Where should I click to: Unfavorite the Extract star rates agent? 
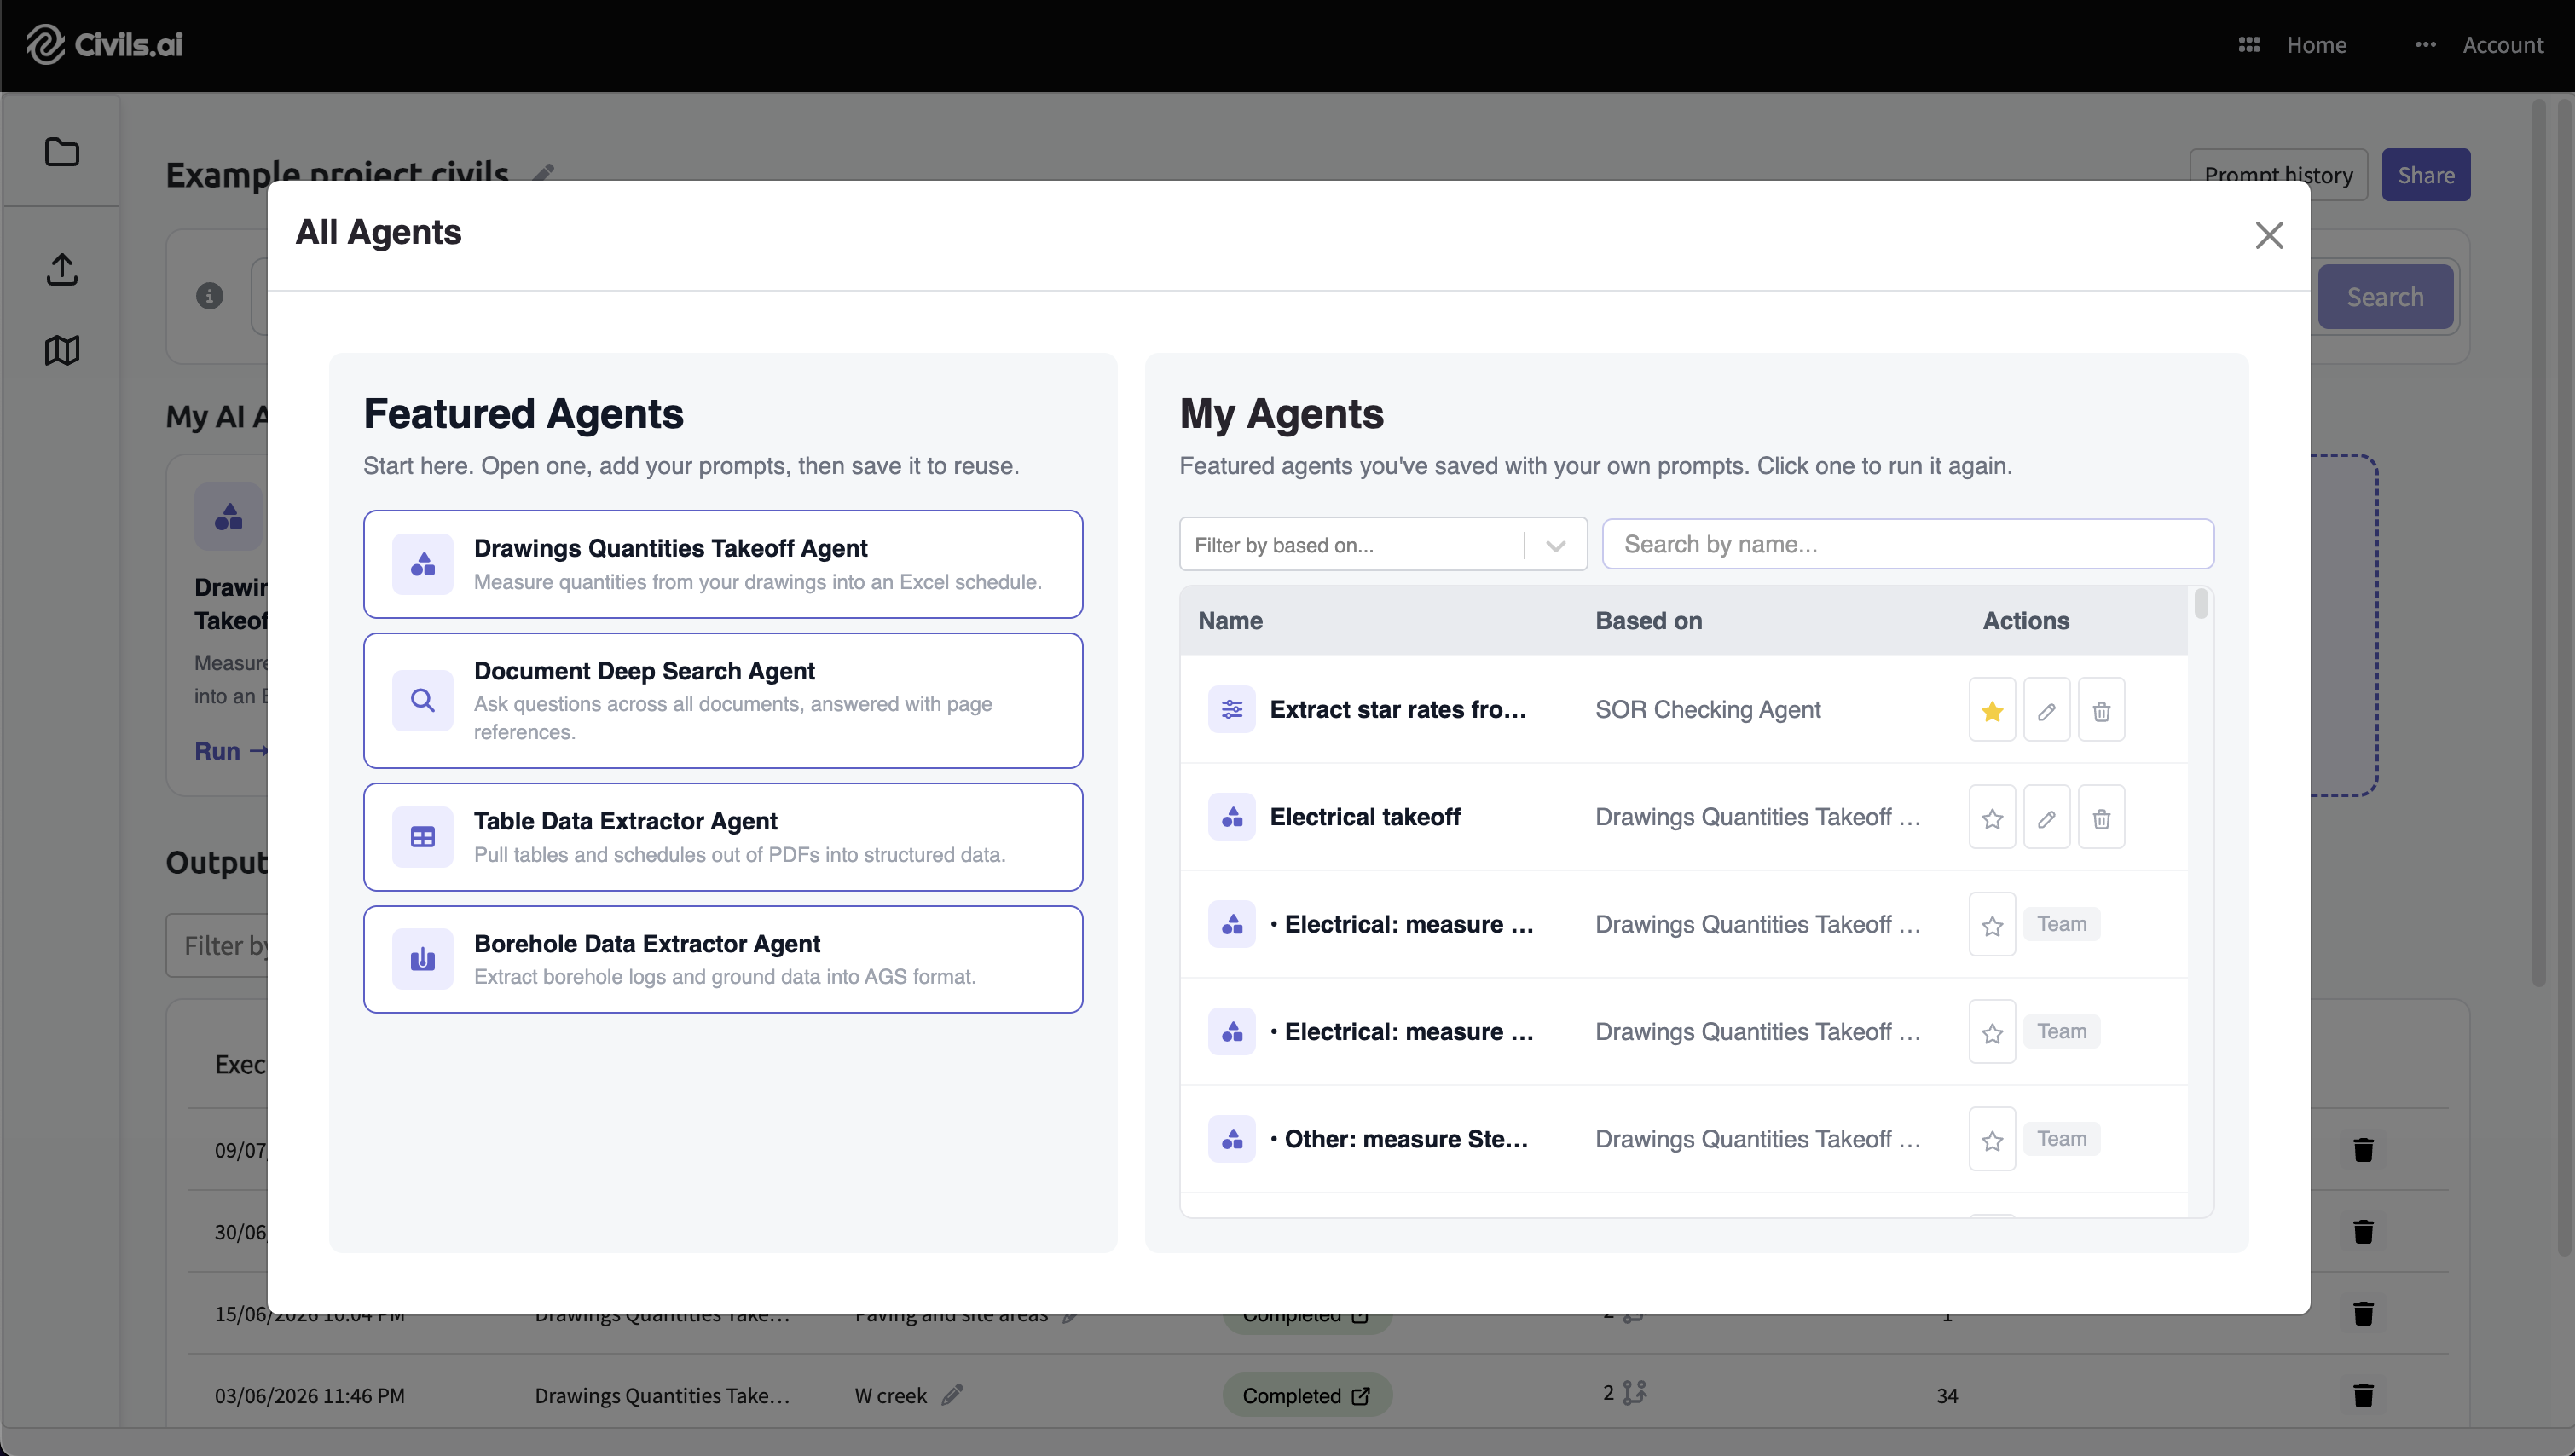pos(1991,710)
